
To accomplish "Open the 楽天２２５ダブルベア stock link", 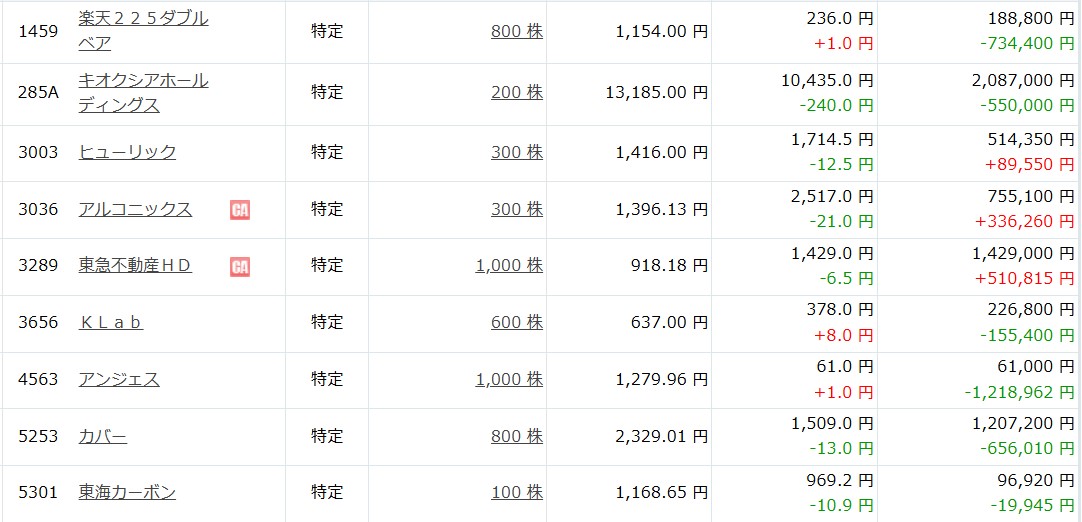I will (x=143, y=19).
